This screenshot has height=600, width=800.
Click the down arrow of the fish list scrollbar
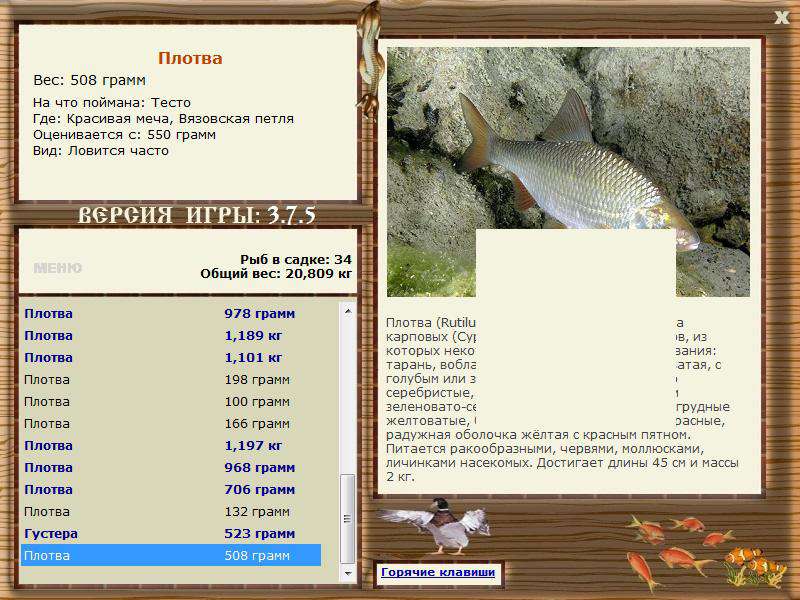pyautogui.click(x=348, y=573)
